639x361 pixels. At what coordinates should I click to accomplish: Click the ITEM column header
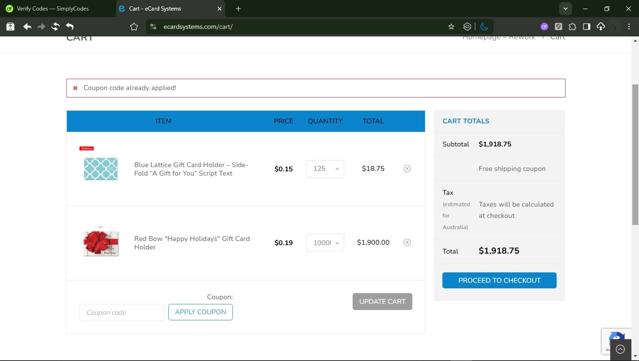(163, 121)
